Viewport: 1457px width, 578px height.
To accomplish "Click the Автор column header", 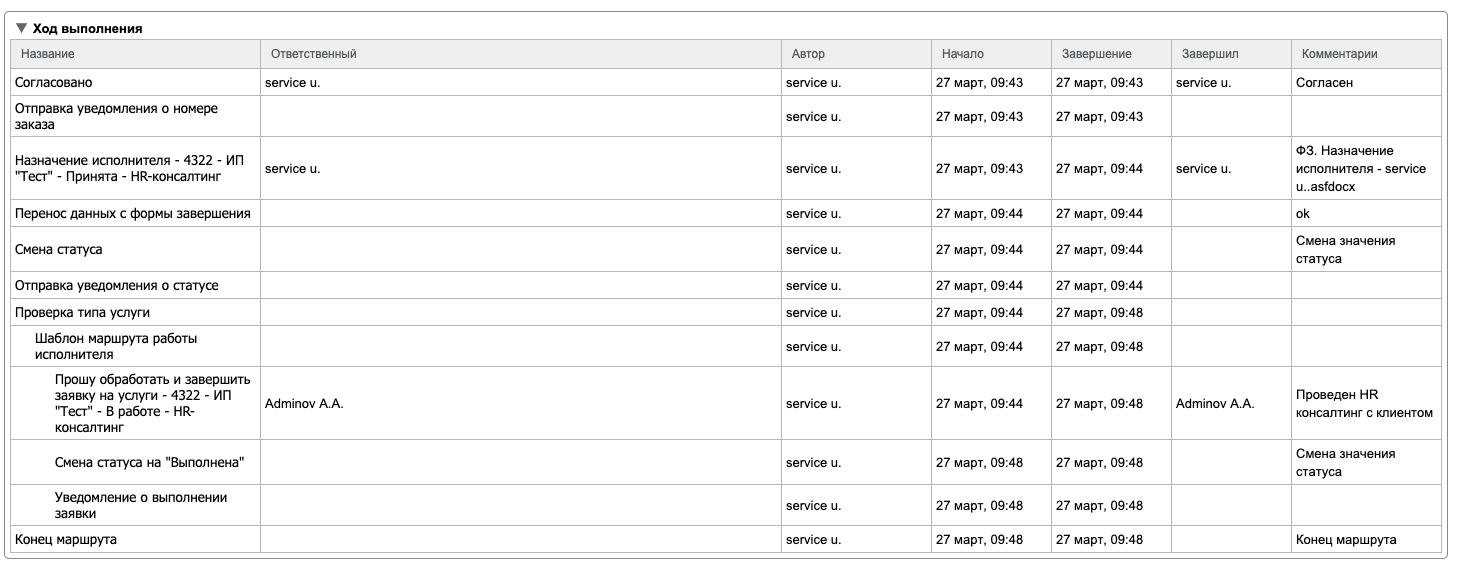I will pos(808,54).
